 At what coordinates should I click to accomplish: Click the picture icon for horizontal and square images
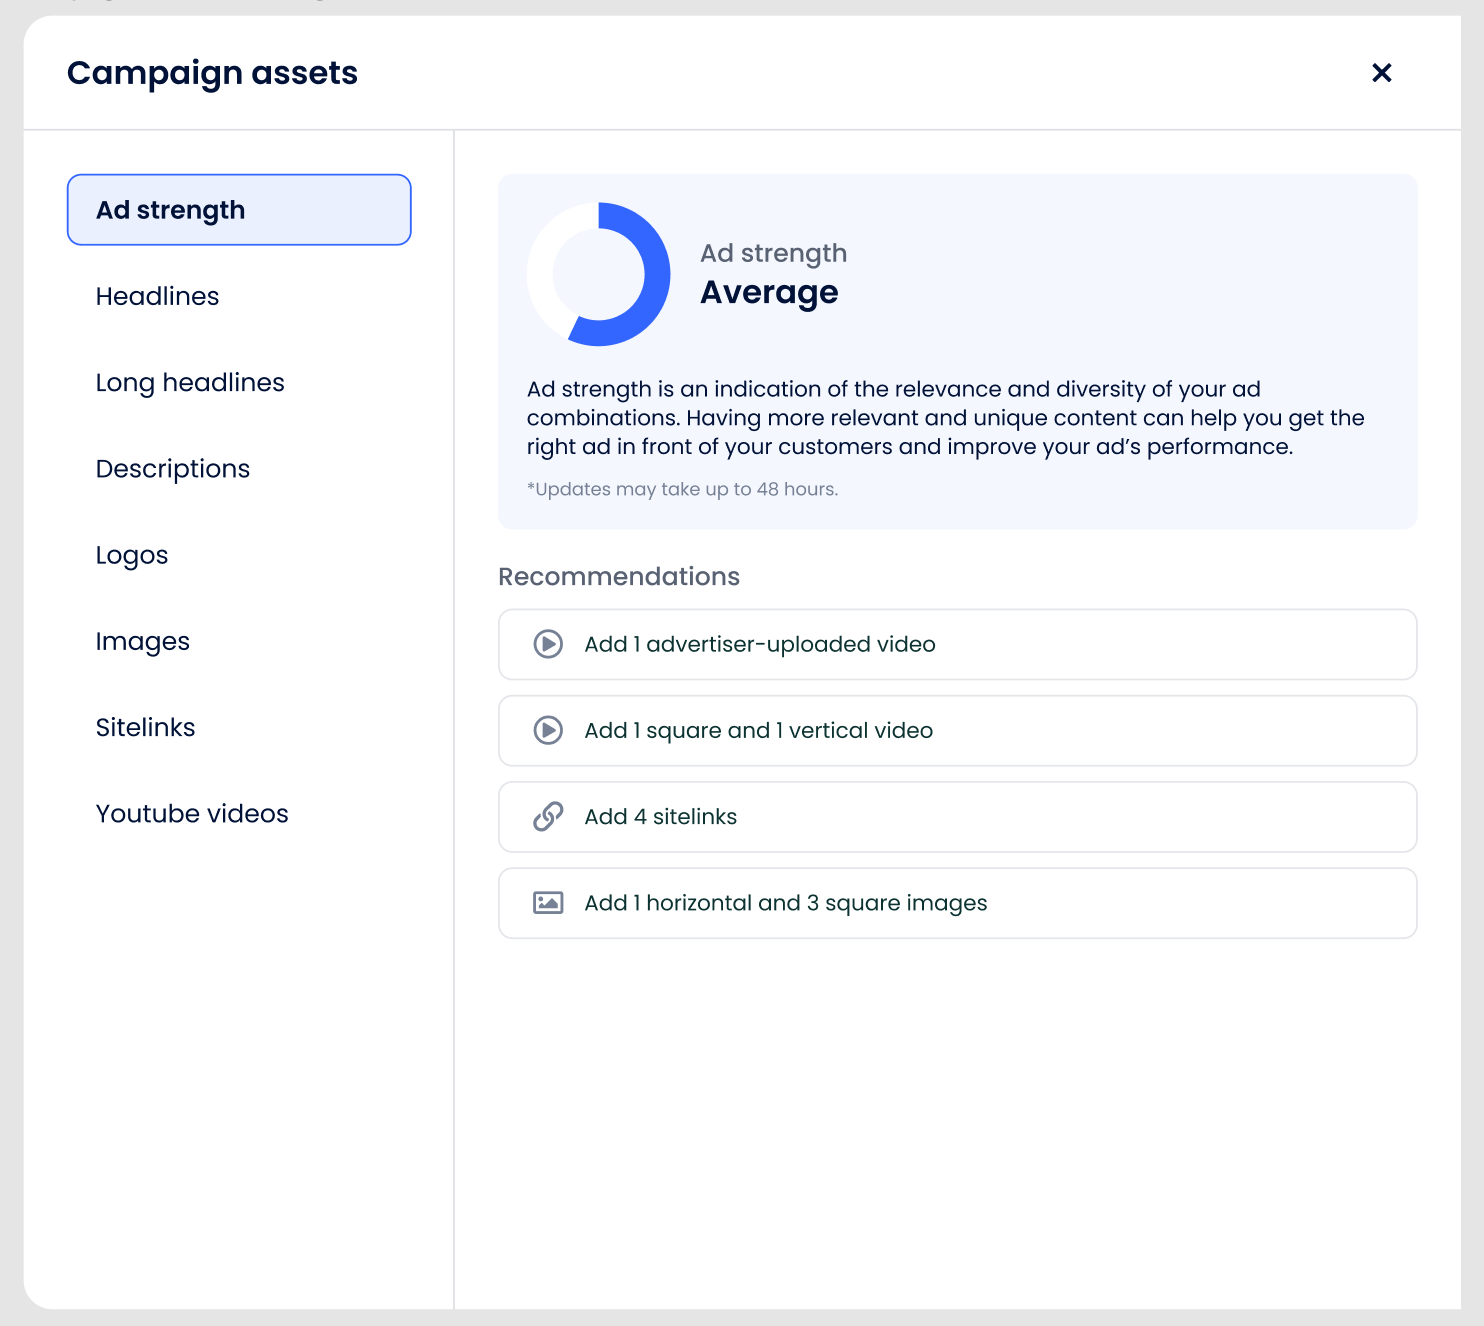tap(548, 903)
